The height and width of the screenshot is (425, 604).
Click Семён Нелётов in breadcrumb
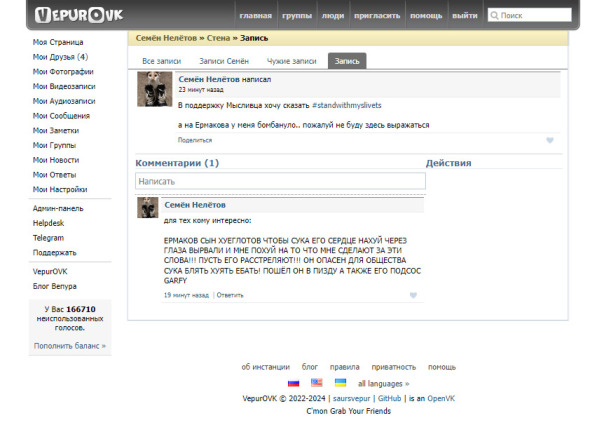(166, 38)
